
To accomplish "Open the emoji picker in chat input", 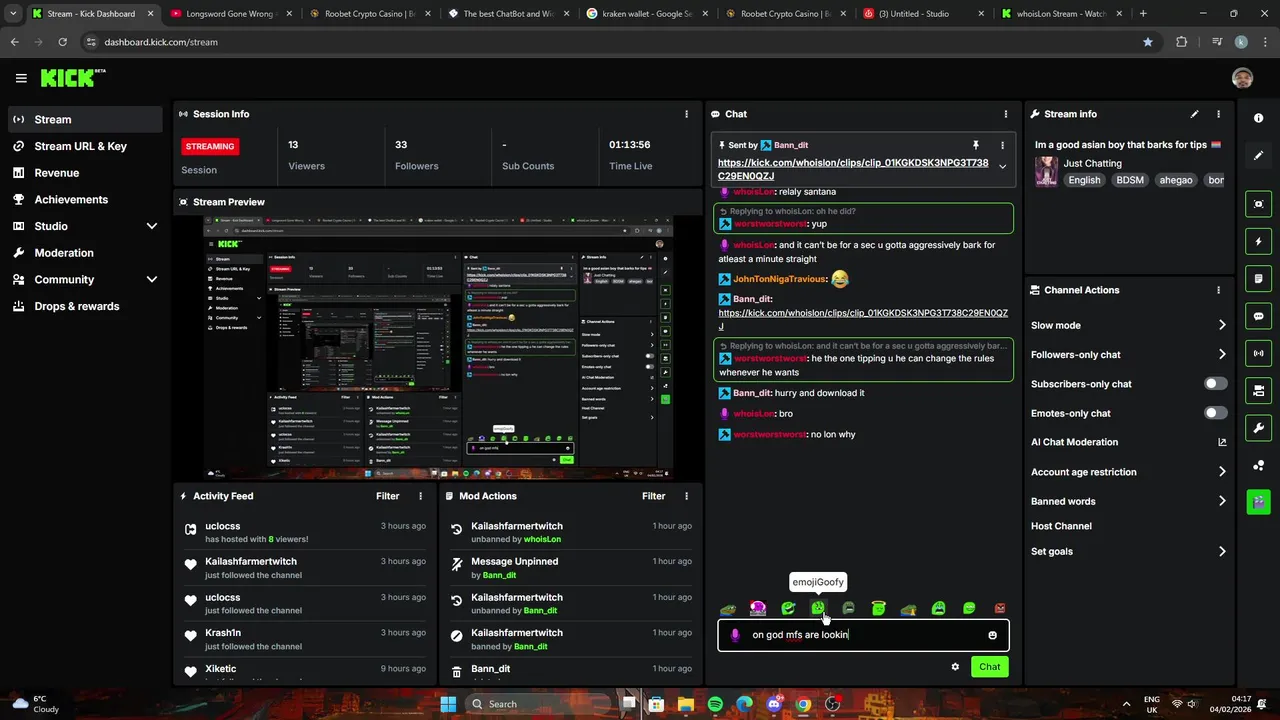I will coord(992,635).
